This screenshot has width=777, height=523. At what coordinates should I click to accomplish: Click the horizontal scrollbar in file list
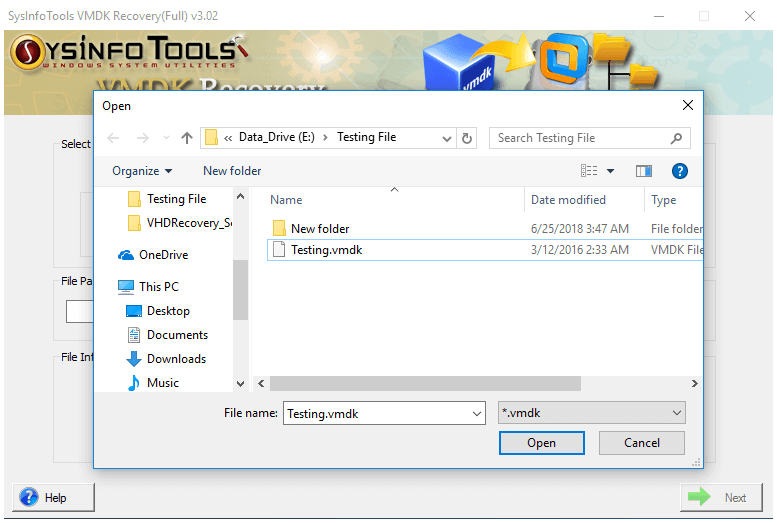(x=425, y=383)
